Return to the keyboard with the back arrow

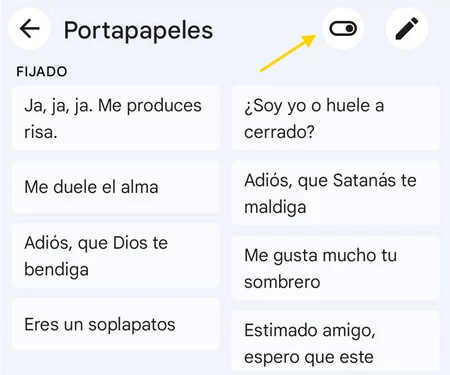tap(29, 29)
